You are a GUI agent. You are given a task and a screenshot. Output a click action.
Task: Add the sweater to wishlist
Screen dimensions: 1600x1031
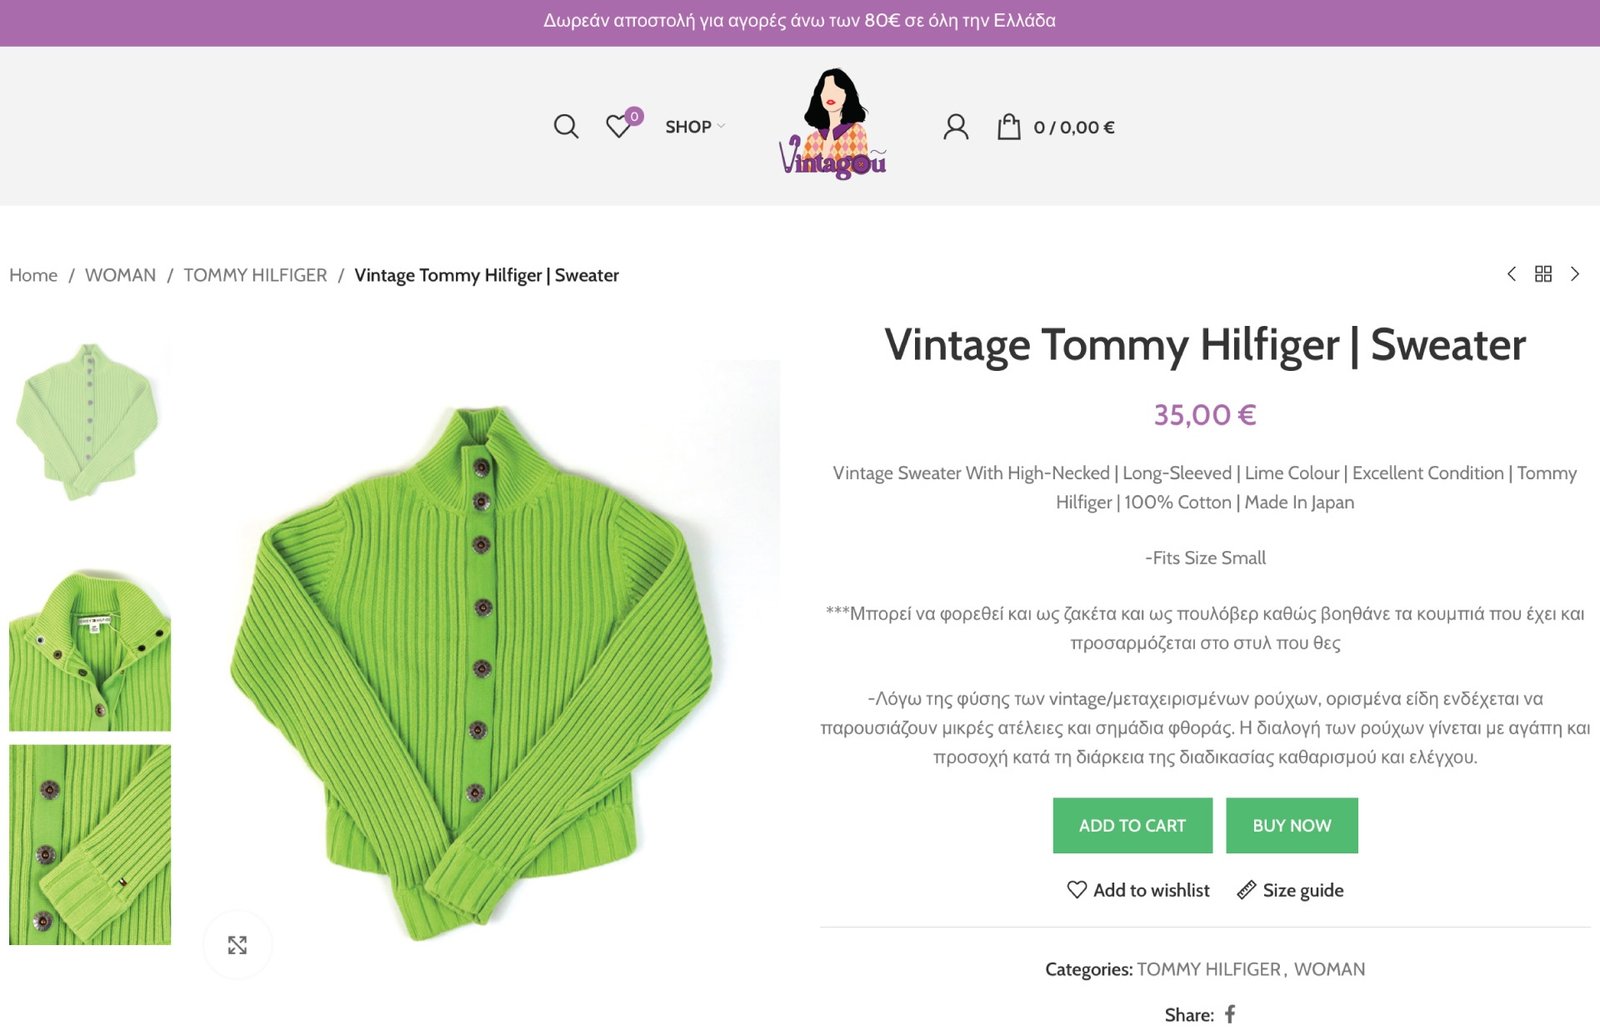(x=1138, y=889)
